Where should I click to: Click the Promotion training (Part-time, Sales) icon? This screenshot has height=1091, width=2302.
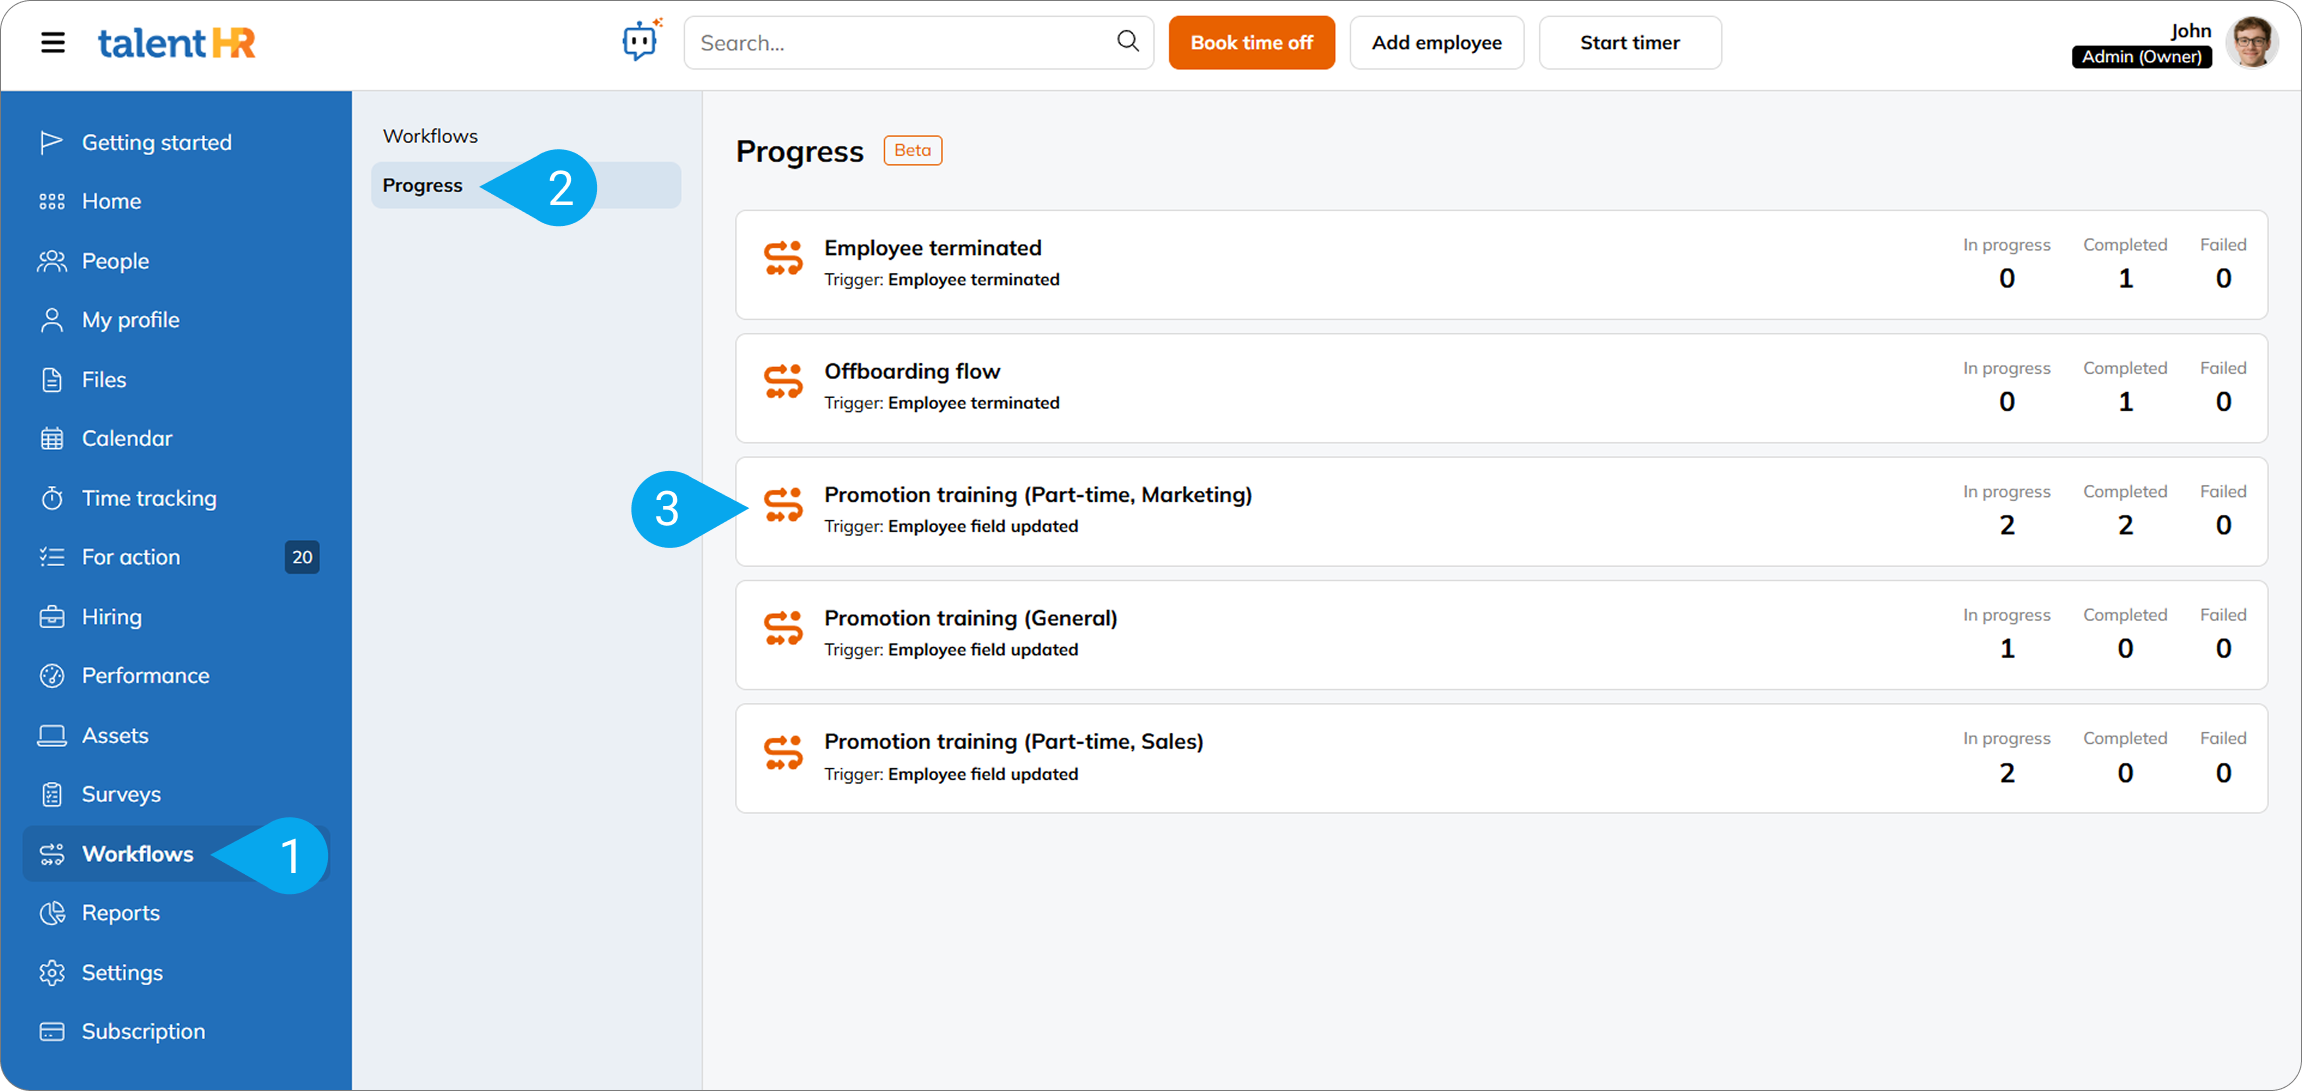[783, 752]
